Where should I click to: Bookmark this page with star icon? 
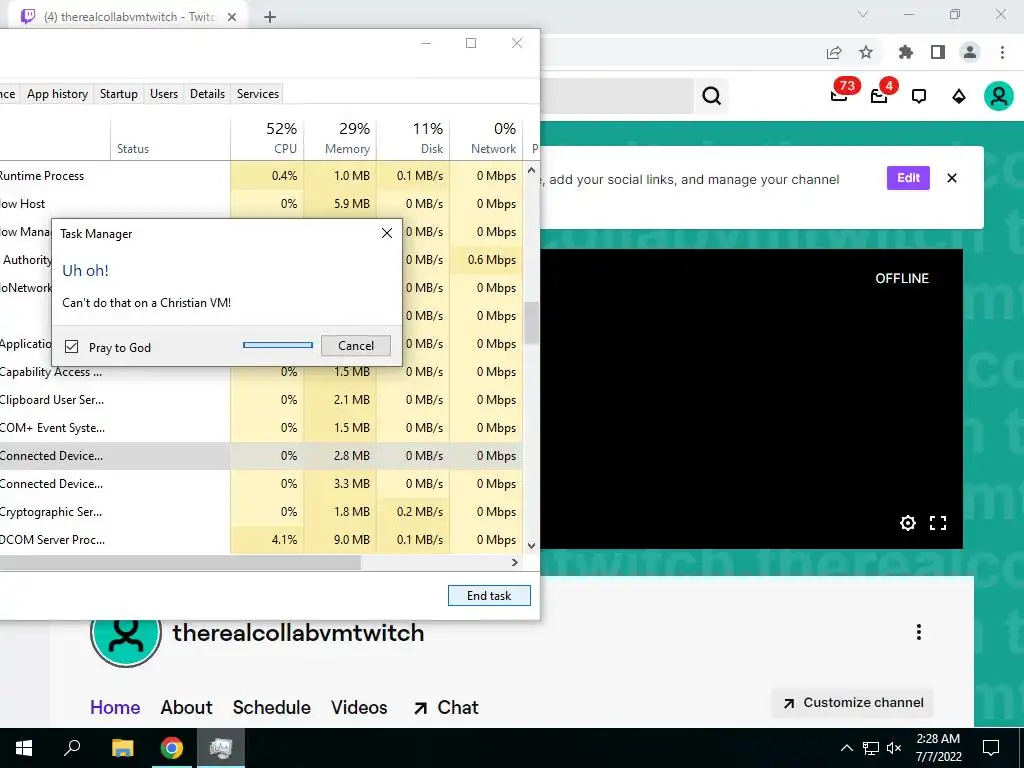pyautogui.click(x=866, y=52)
